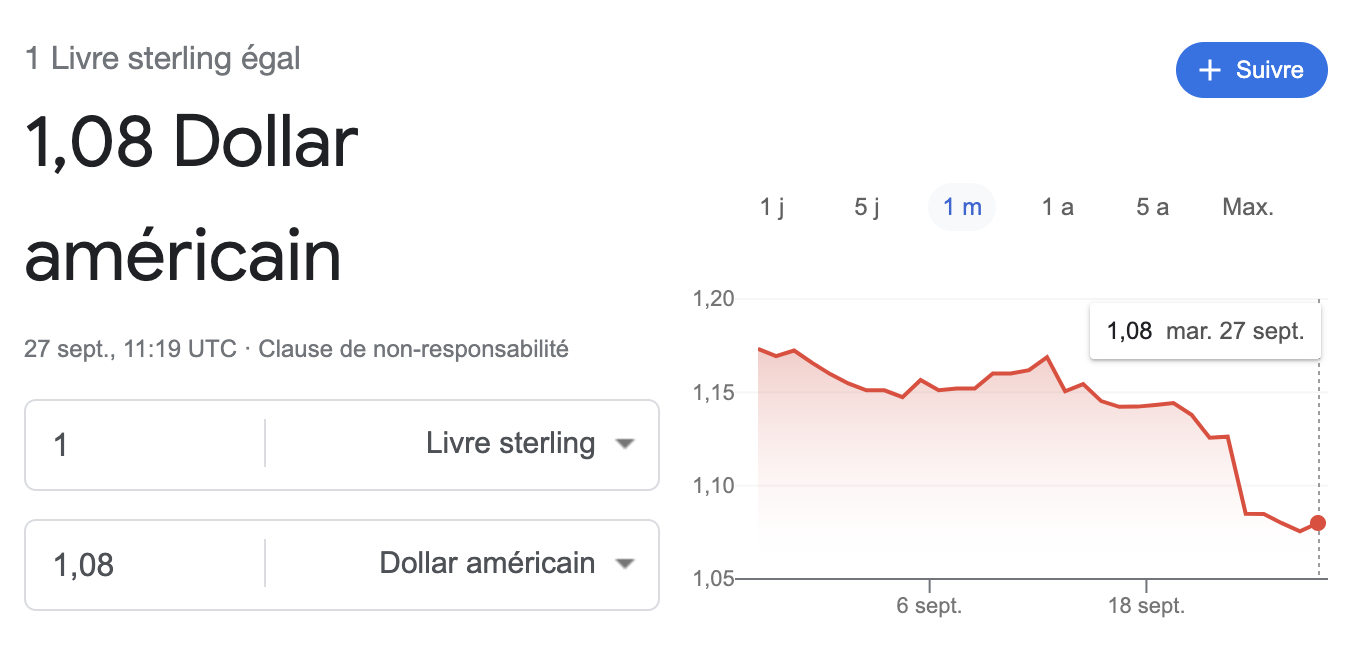This screenshot has height=656, width=1362.
Task: Click the arrow beside Dollar américain
Action: coord(625,564)
